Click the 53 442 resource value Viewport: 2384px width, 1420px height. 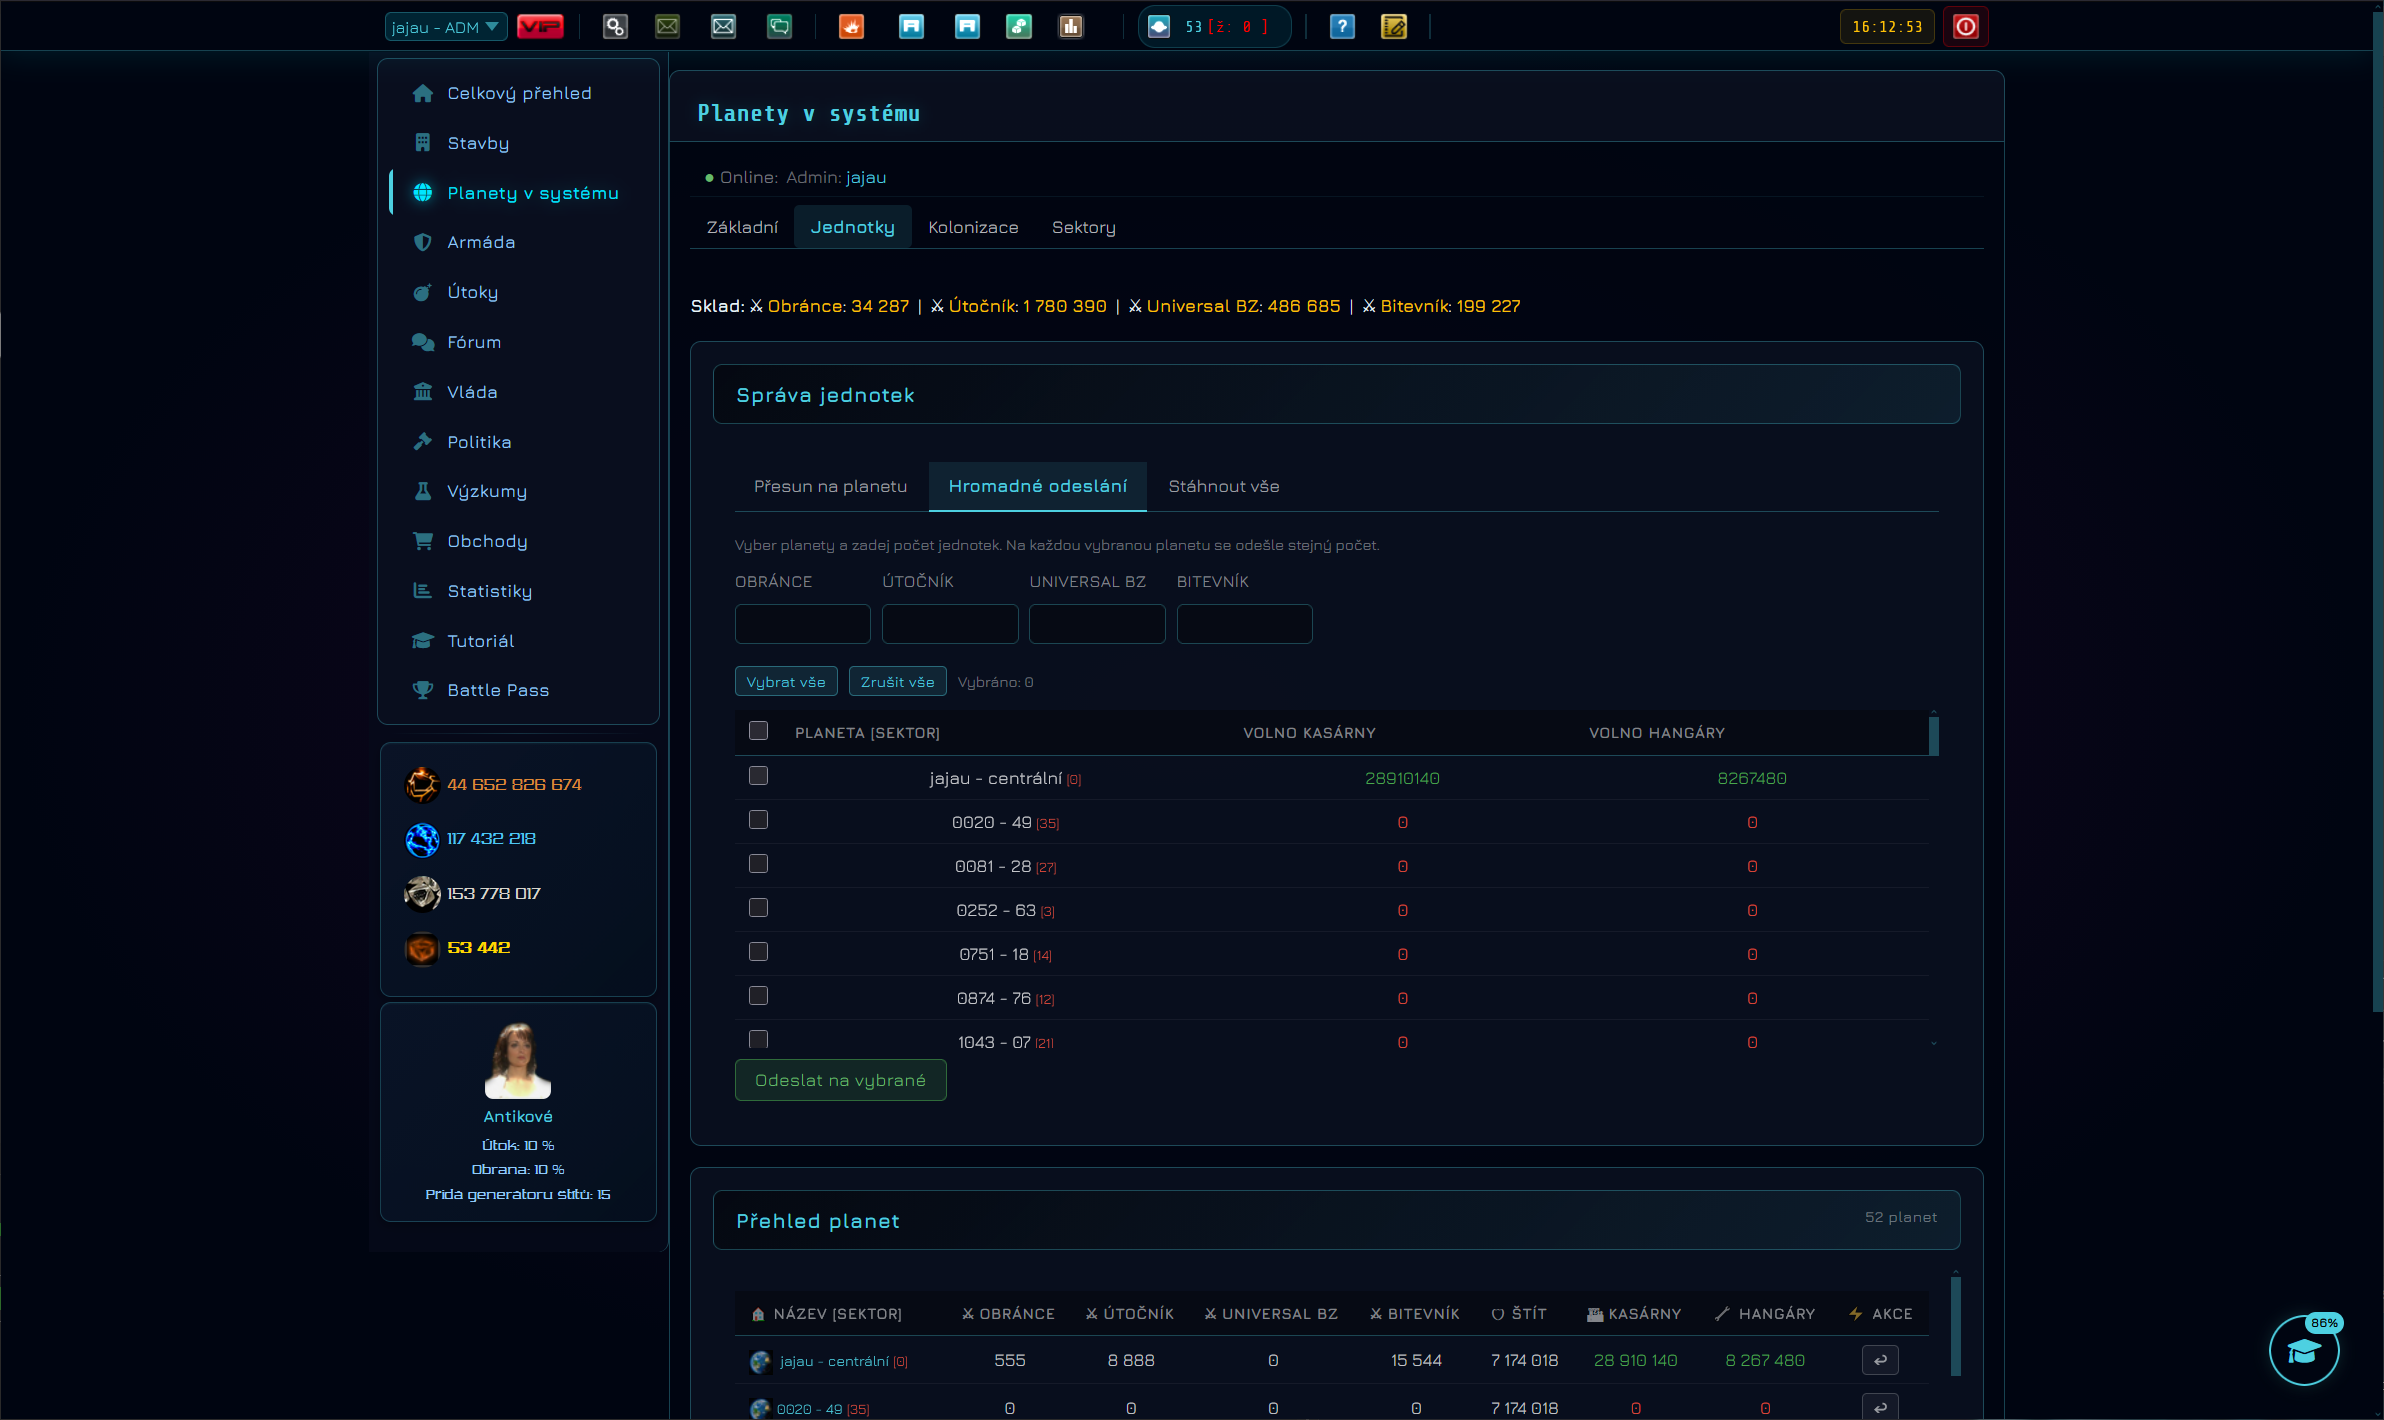(x=478, y=948)
